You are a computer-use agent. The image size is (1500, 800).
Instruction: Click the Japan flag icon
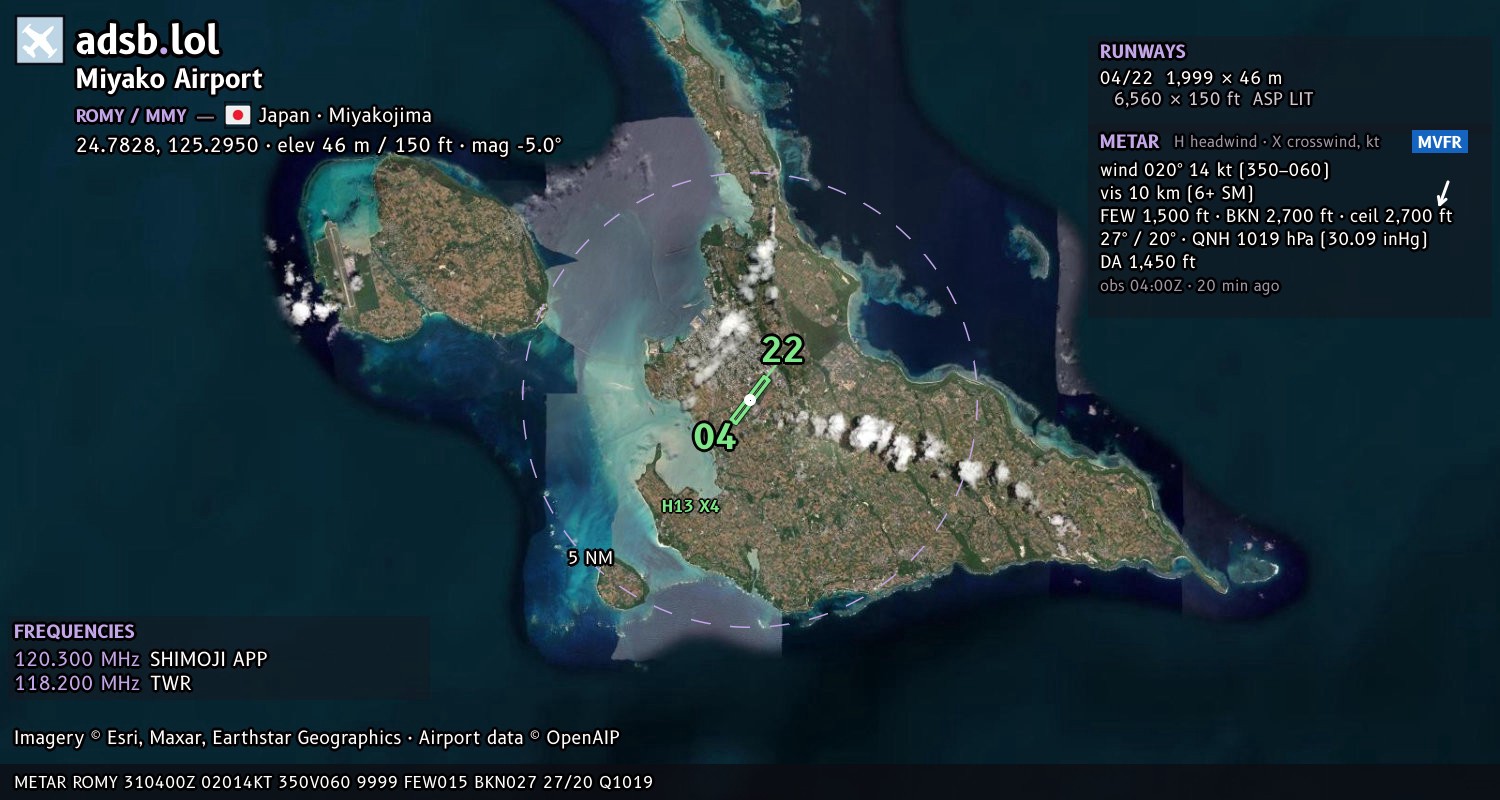(237, 115)
